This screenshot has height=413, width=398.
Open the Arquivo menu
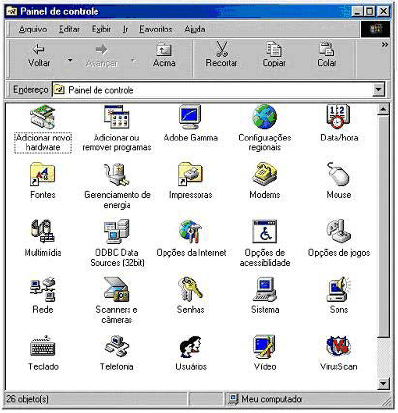pos(33,29)
